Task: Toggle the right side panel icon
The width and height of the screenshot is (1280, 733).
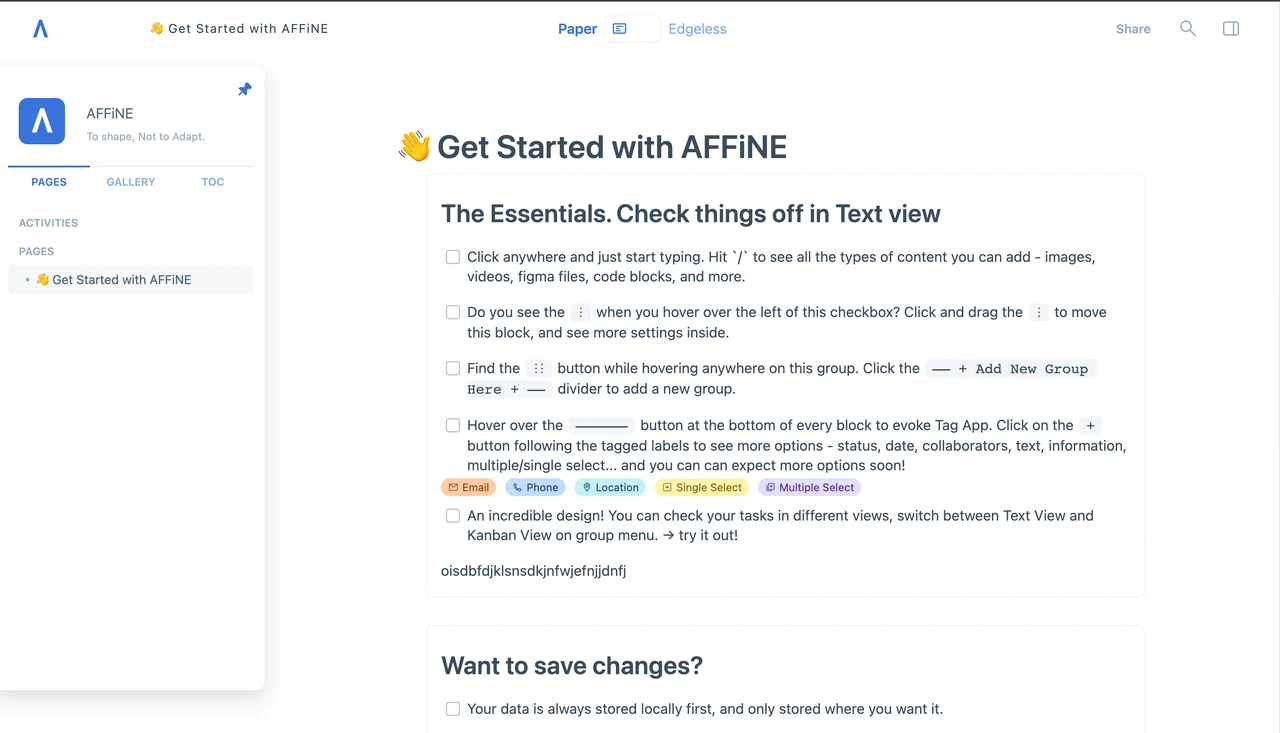Action: pos(1231,29)
